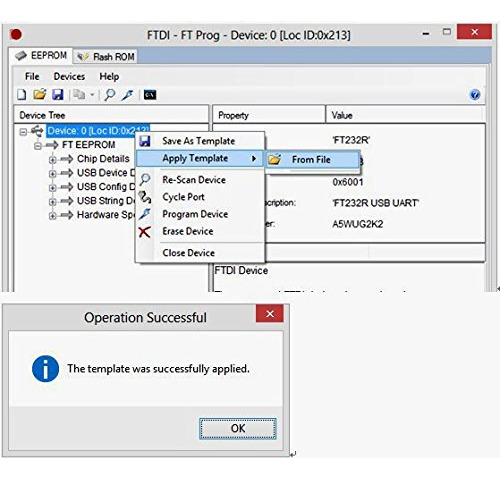Image resolution: width=500 pixels, height=479 pixels.
Task: Click the copy pages toolbar icon
Action: tap(79, 95)
